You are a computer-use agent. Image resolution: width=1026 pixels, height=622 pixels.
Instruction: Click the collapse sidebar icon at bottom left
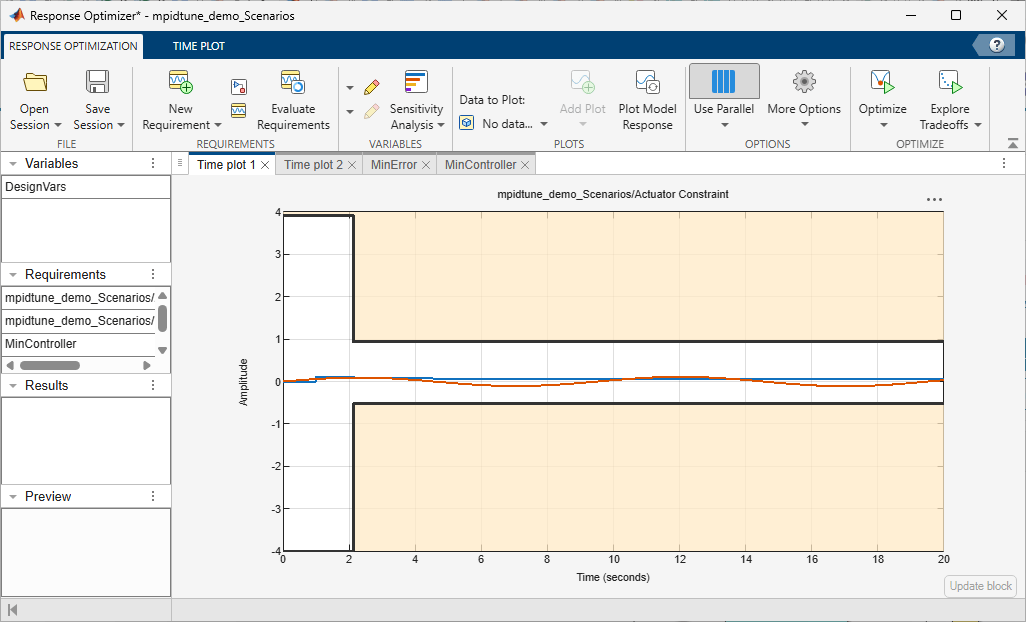click(x=12, y=610)
